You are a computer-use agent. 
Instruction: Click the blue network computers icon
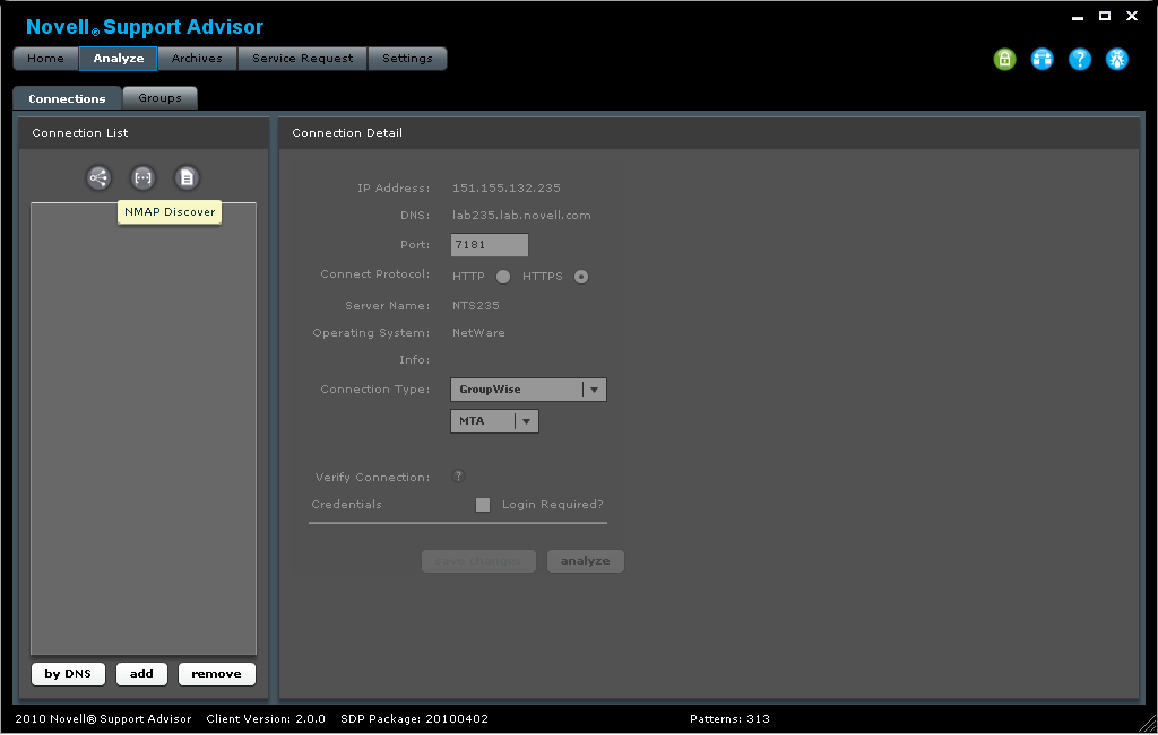click(1042, 59)
